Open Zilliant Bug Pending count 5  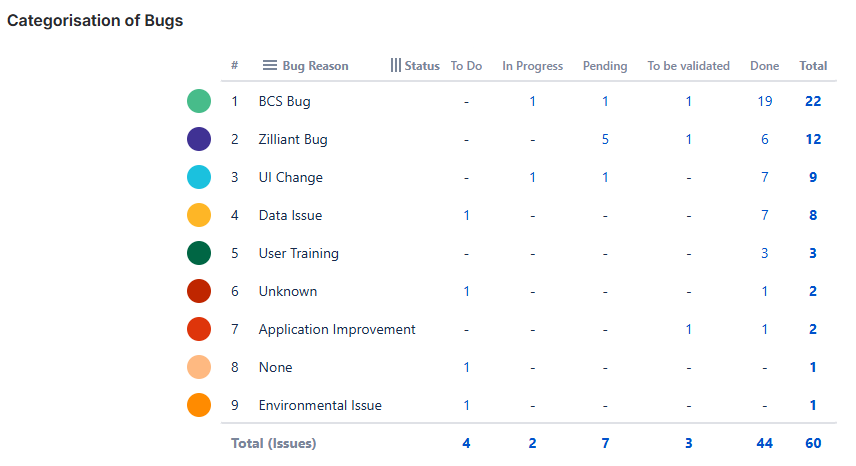[x=605, y=139]
